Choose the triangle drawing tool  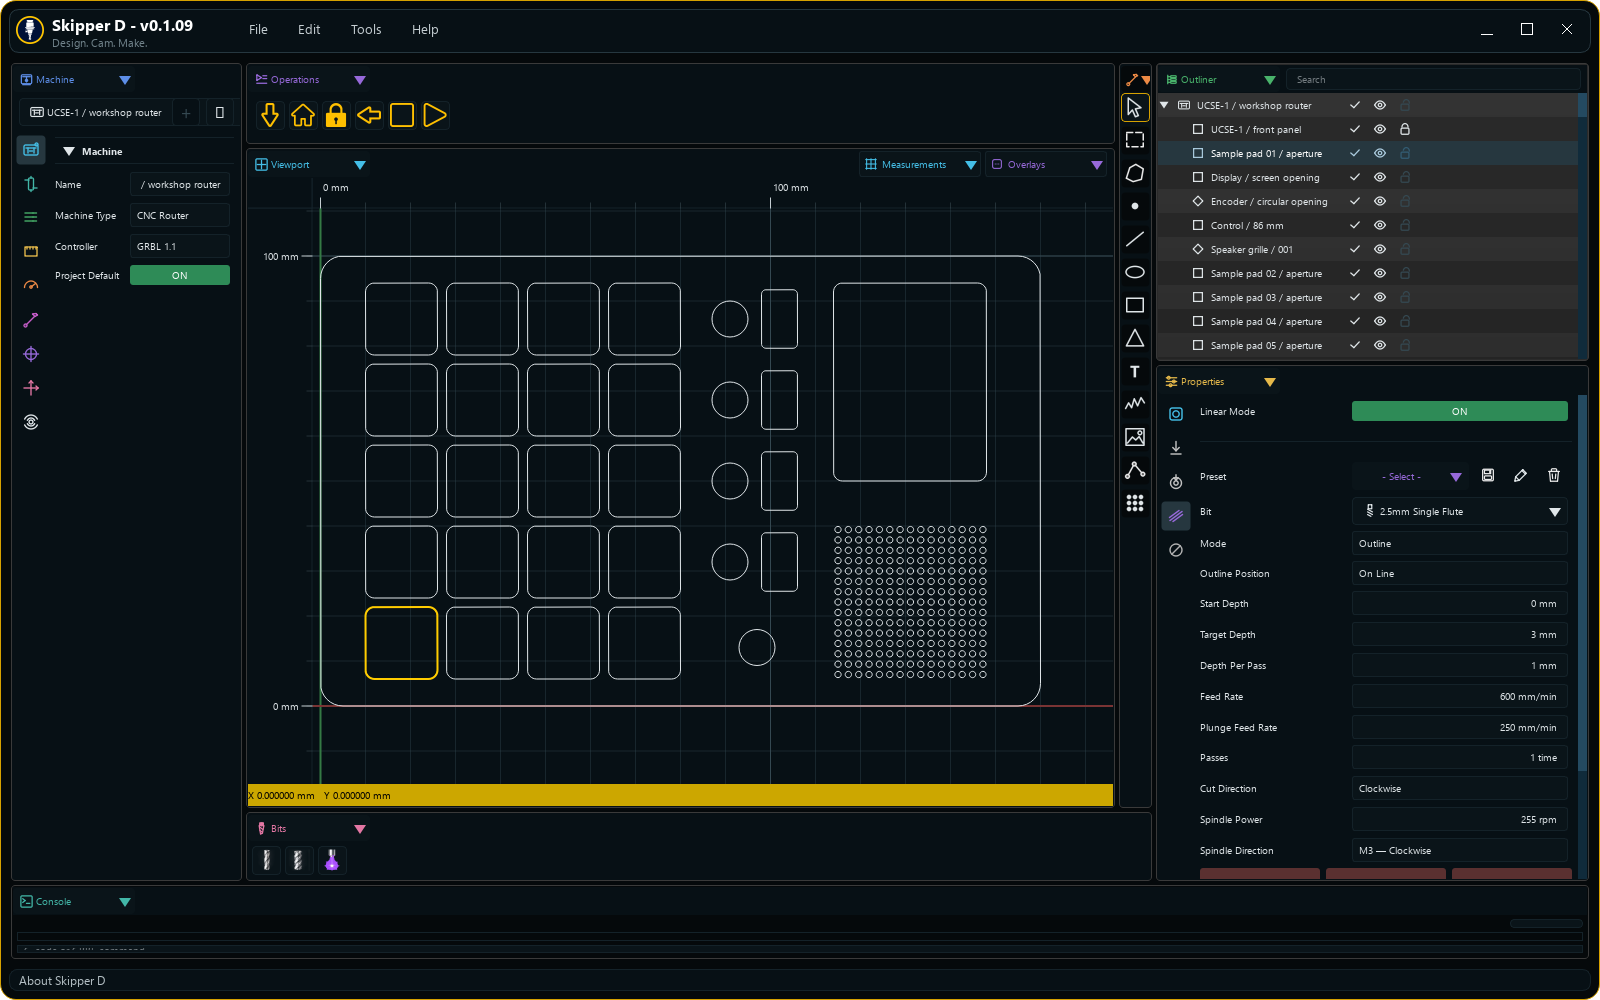point(1134,338)
